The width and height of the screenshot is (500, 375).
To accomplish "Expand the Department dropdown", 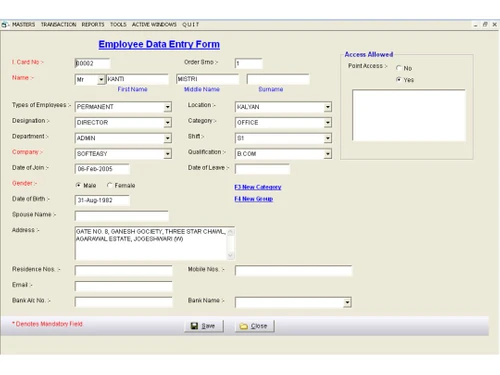I will click(168, 138).
